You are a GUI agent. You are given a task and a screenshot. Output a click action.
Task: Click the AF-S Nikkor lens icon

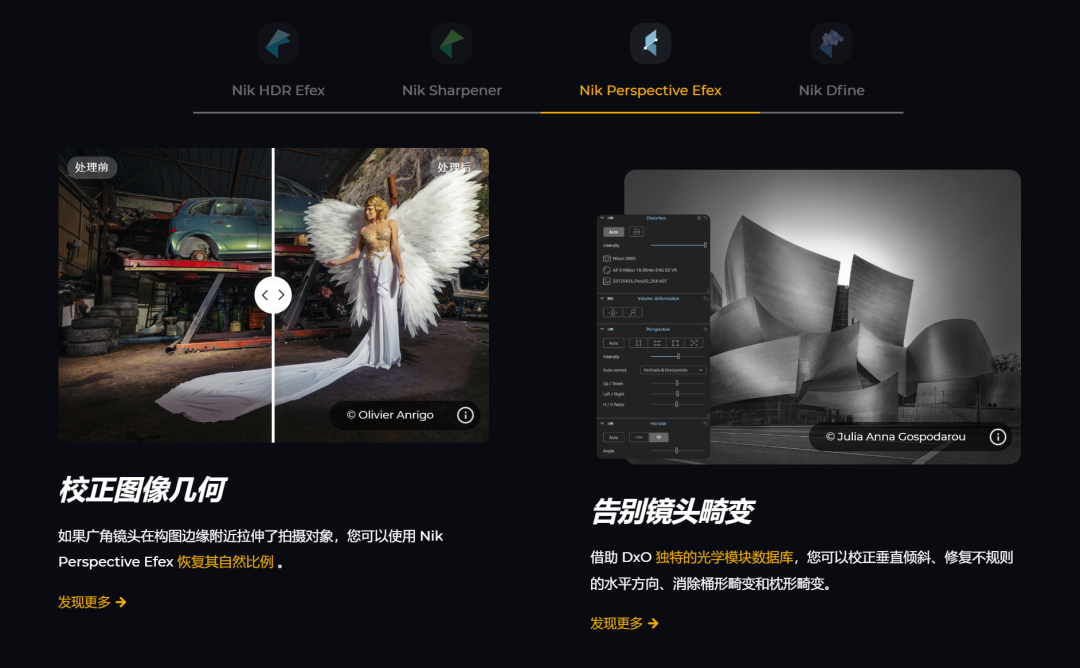(x=607, y=270)
